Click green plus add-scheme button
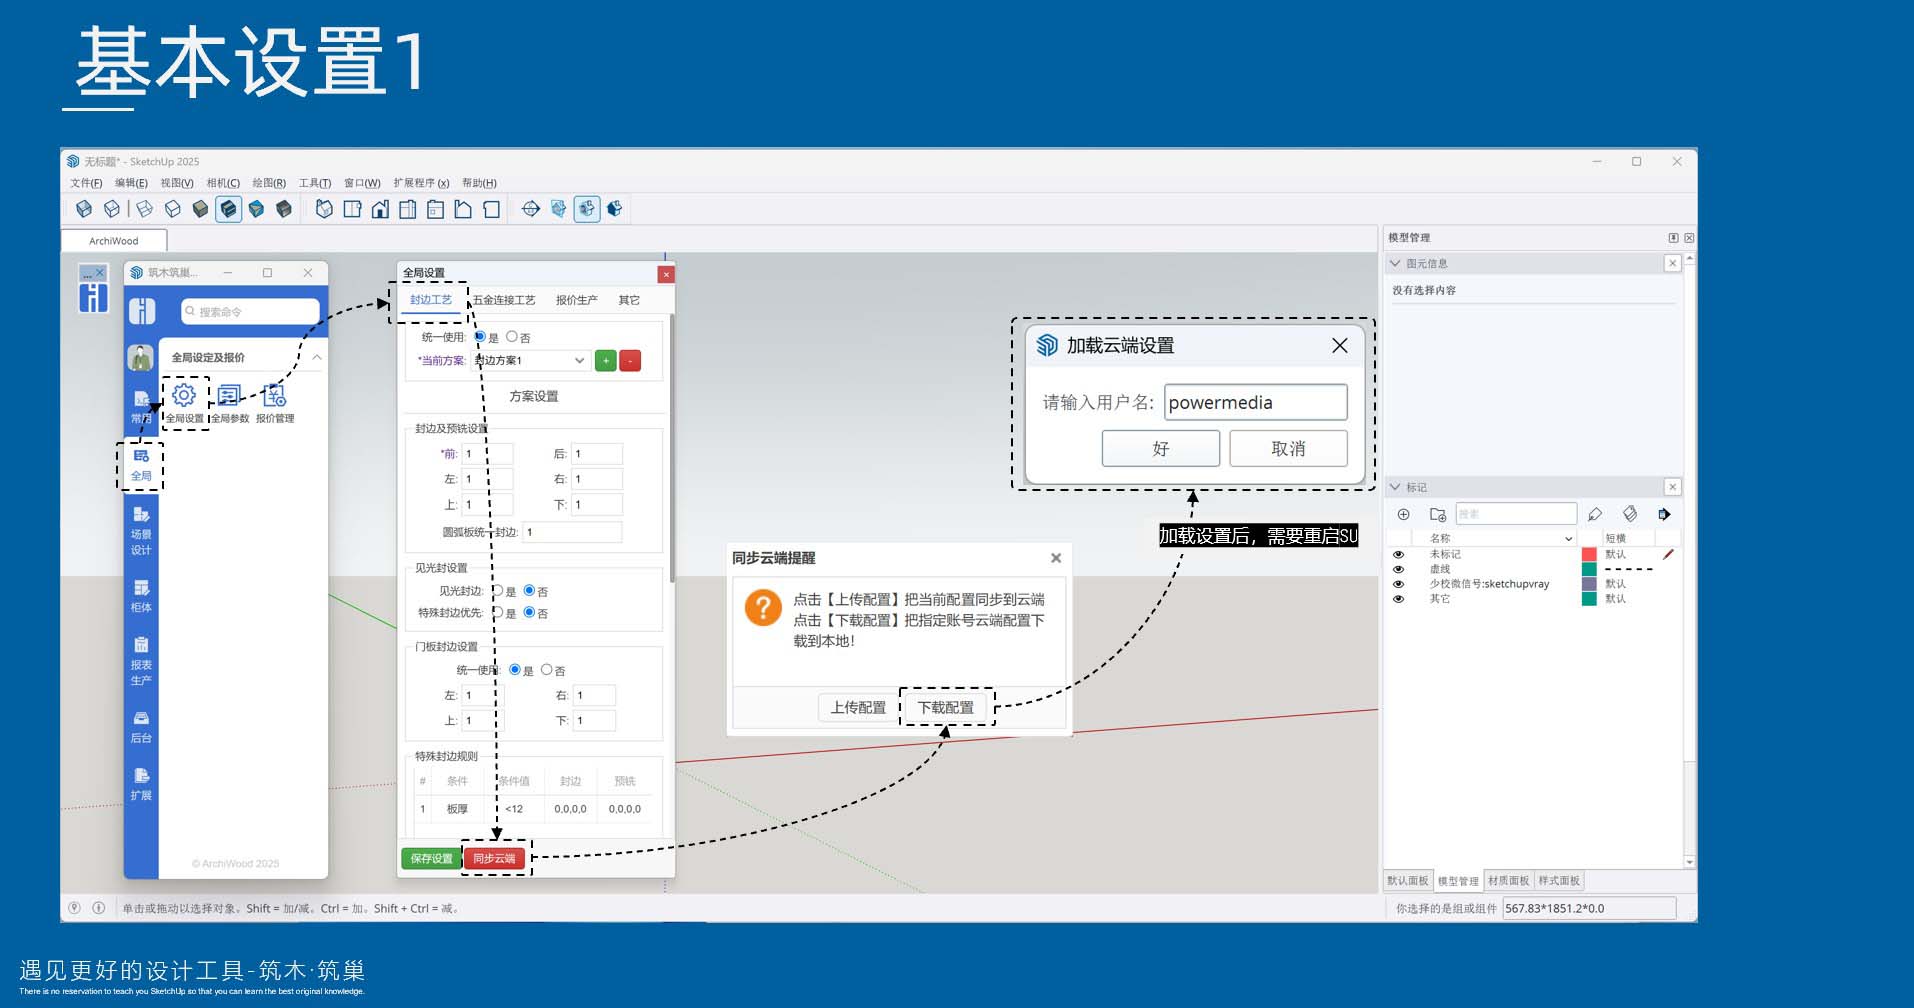Image resolution: width=1914 pixels, height=1008 pixels. 605,361
